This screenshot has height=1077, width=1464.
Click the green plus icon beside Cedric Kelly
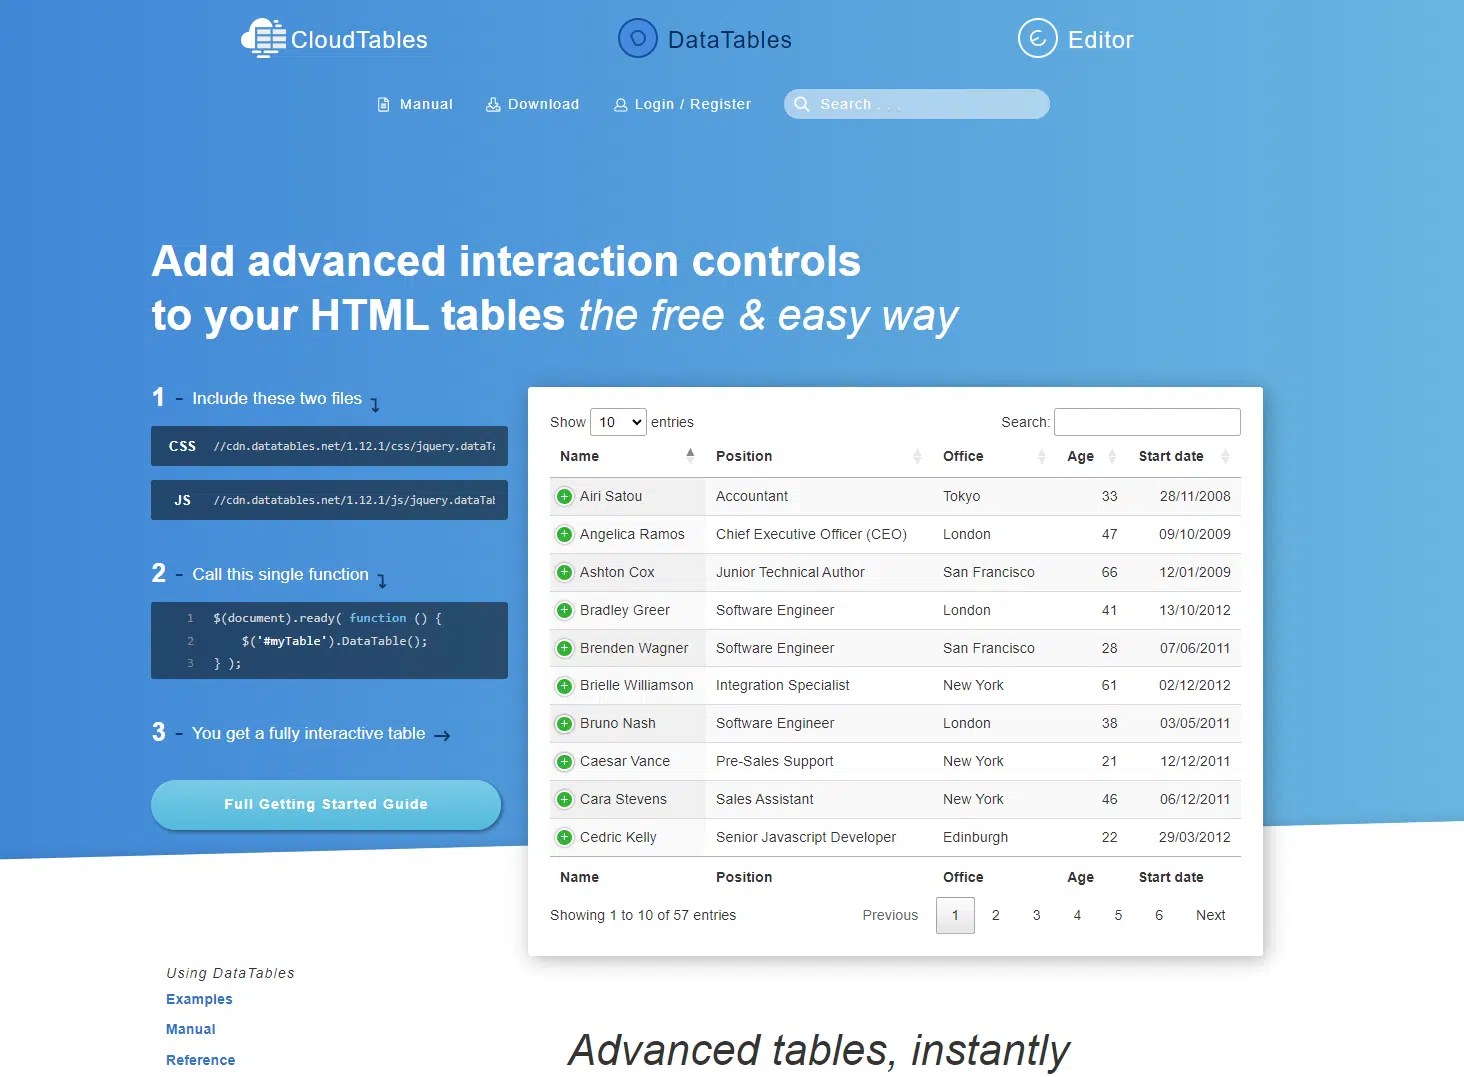(x=563, y=837)
